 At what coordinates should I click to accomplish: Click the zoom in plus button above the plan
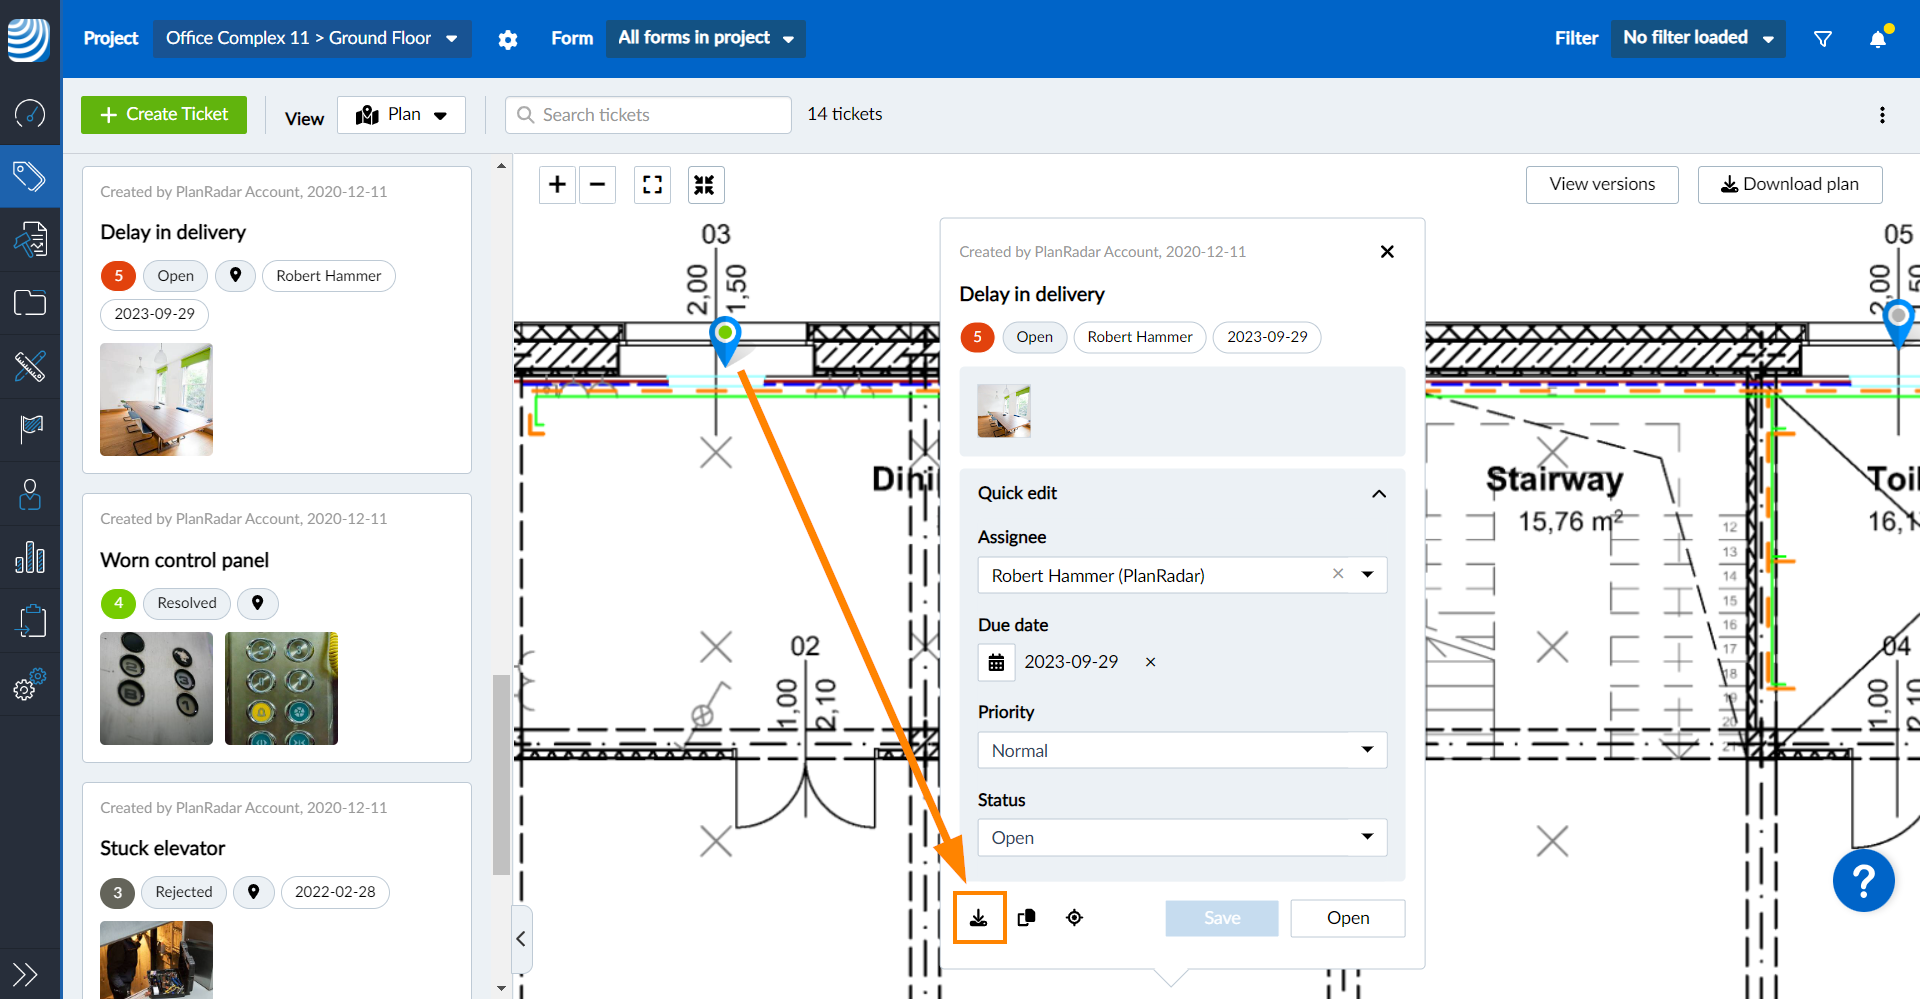556,184
